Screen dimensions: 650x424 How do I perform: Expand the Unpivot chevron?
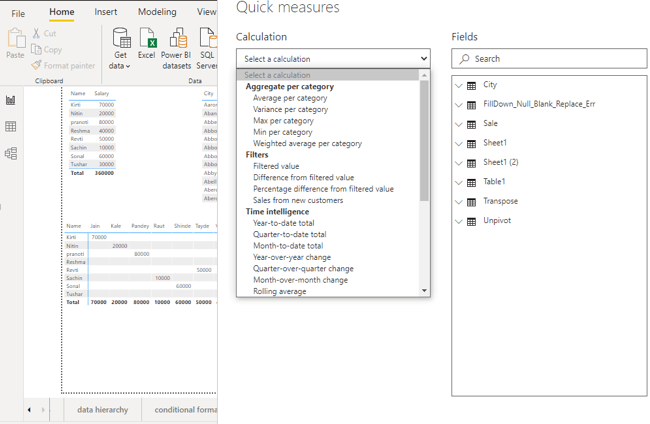[458, 222]
